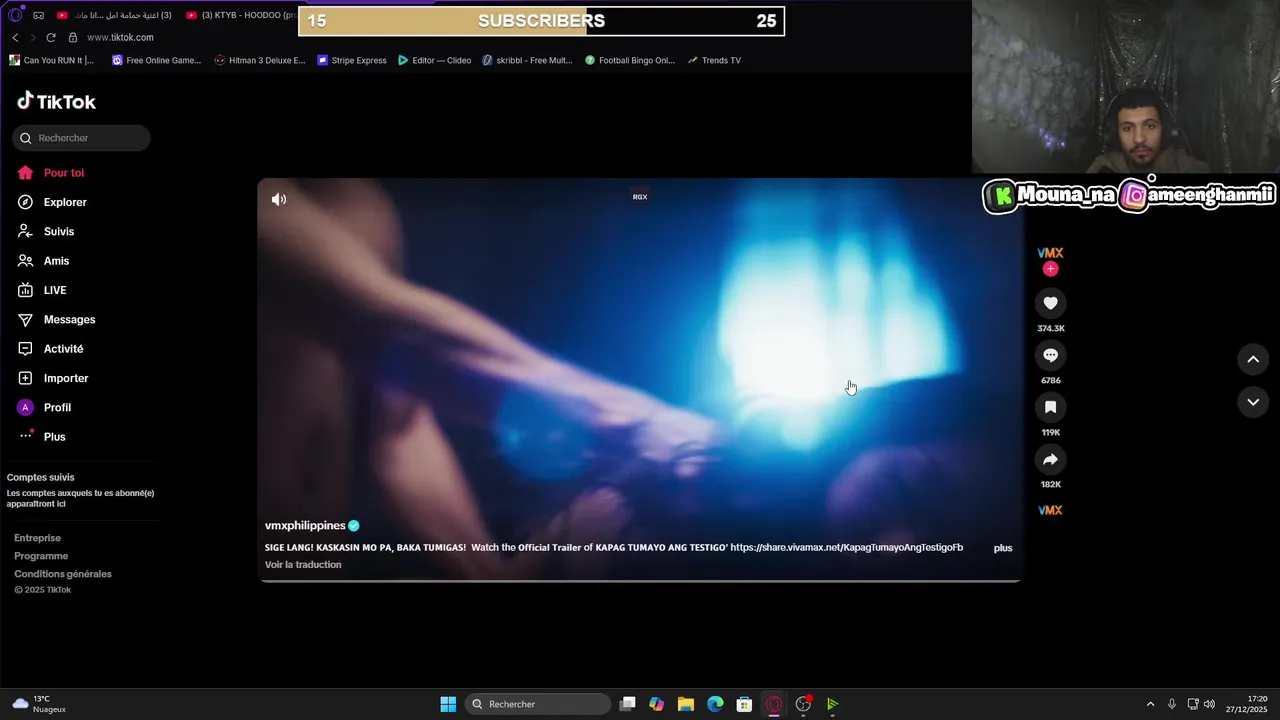The height and width of the screenshot is (720, 1280).
Task: Open the Pour toi feed
Action: click(x=51, y=173)
